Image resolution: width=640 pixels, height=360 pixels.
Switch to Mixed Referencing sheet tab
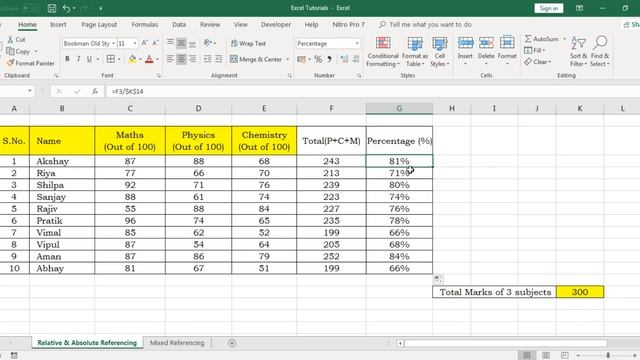(177, 343)
